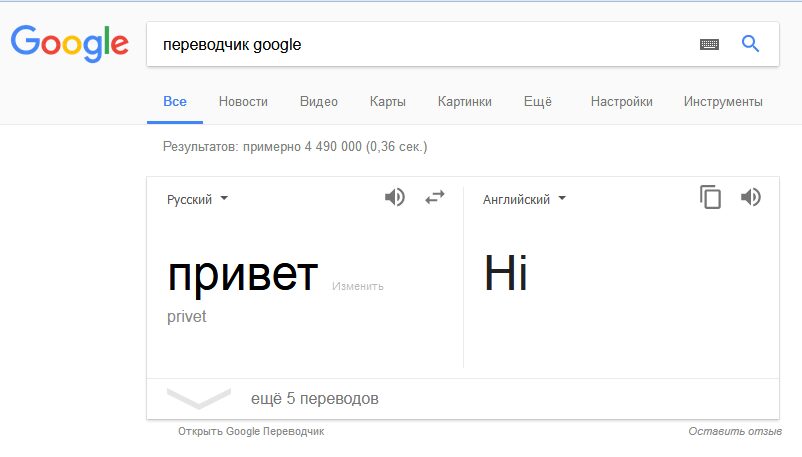Copy the English translation
The image size is (802, 457).
click(710, 197)
